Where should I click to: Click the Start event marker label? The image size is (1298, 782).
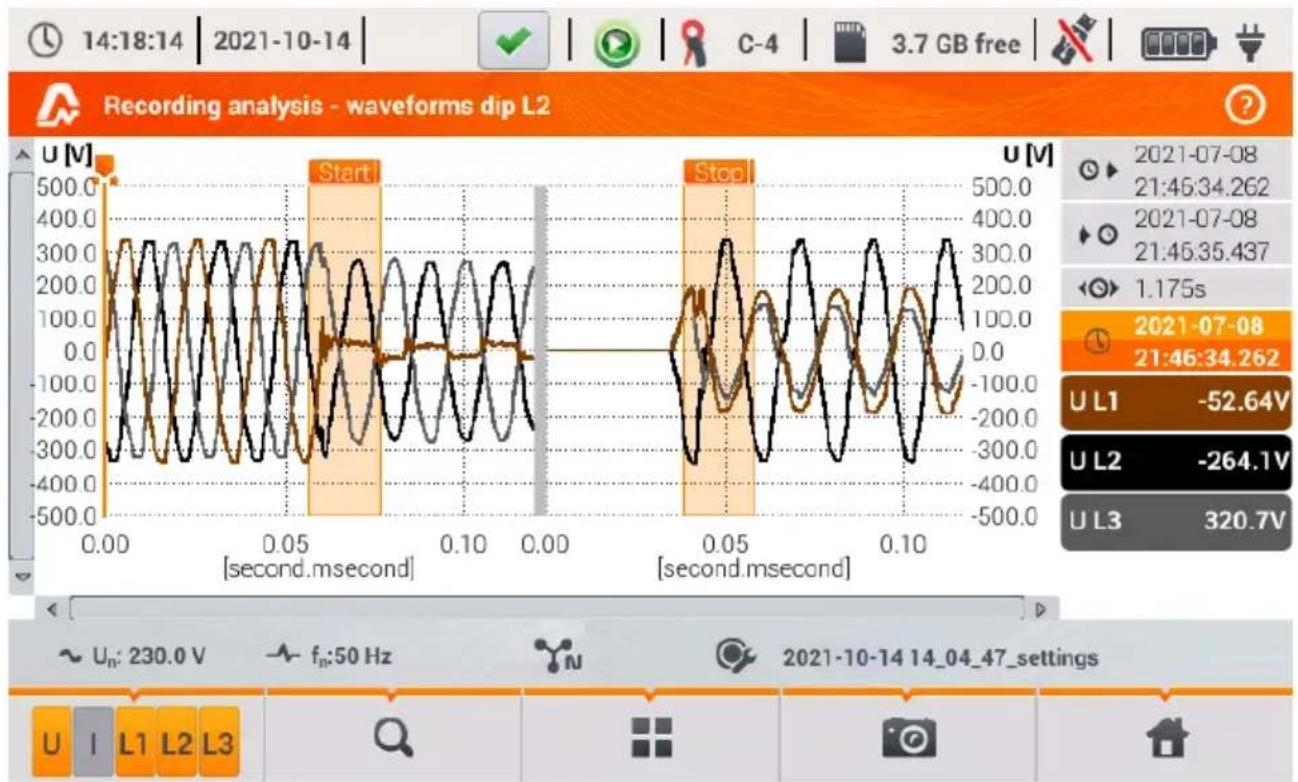tap(344, 173)
